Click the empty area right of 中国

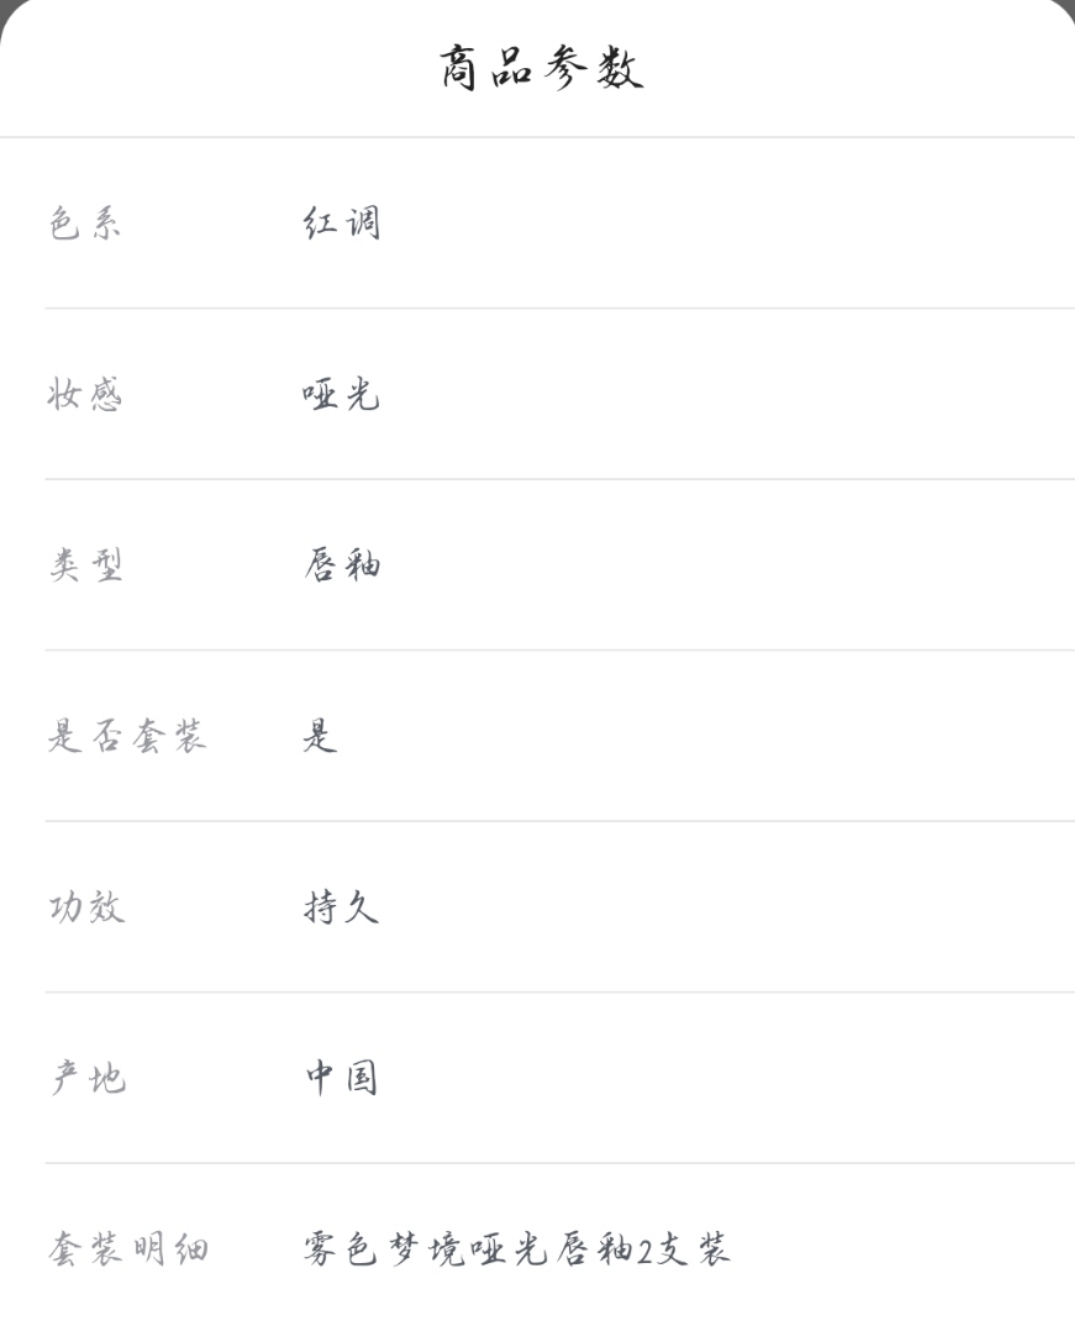[x=728, y=1078]
